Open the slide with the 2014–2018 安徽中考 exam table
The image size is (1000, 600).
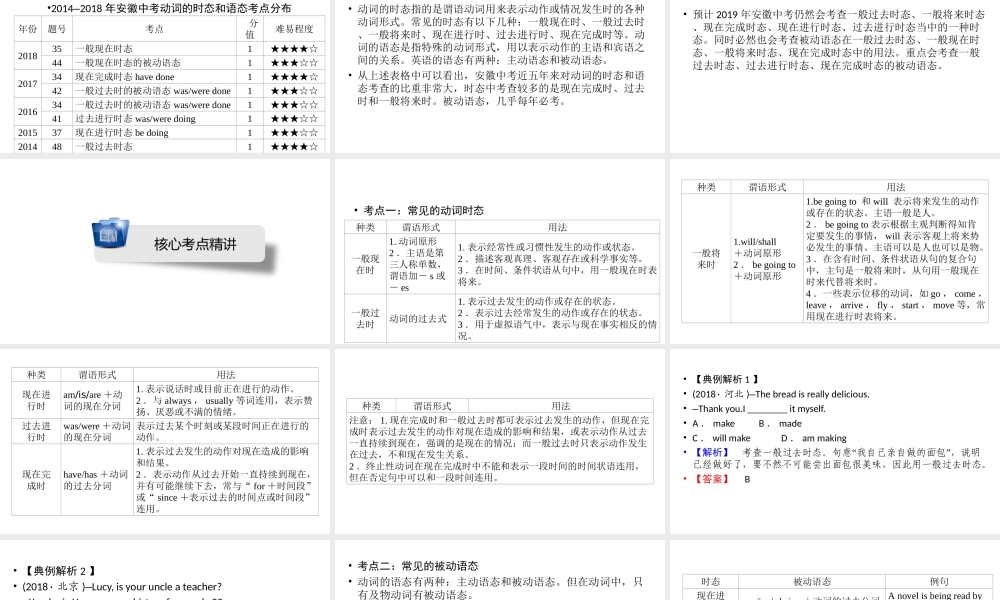click(x=165, y=77)
